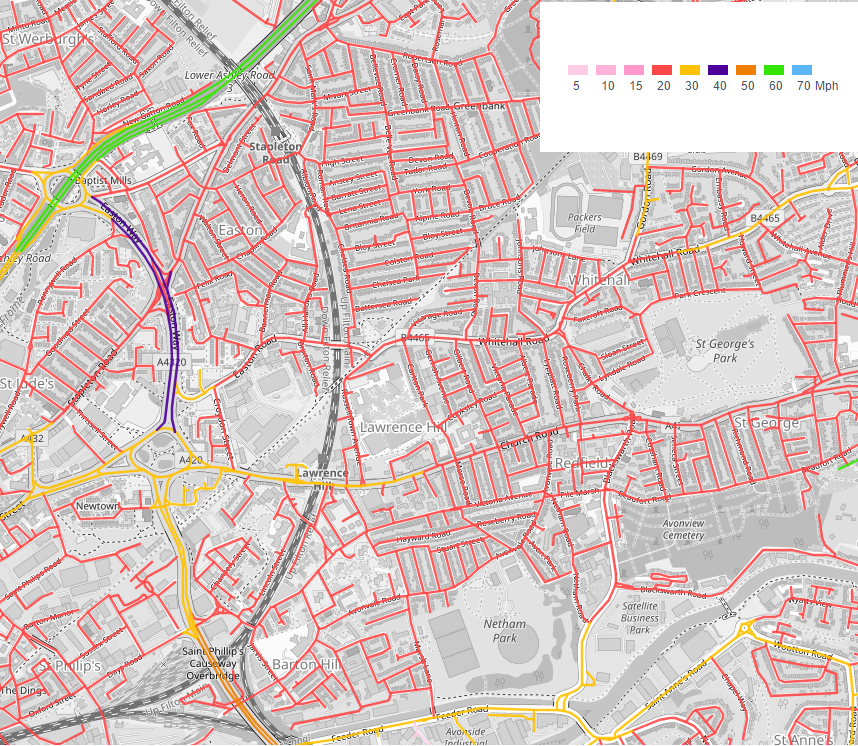This screenshot has width=858, height=746.
Task: Click the "Easton" district label
Action: 240,230
